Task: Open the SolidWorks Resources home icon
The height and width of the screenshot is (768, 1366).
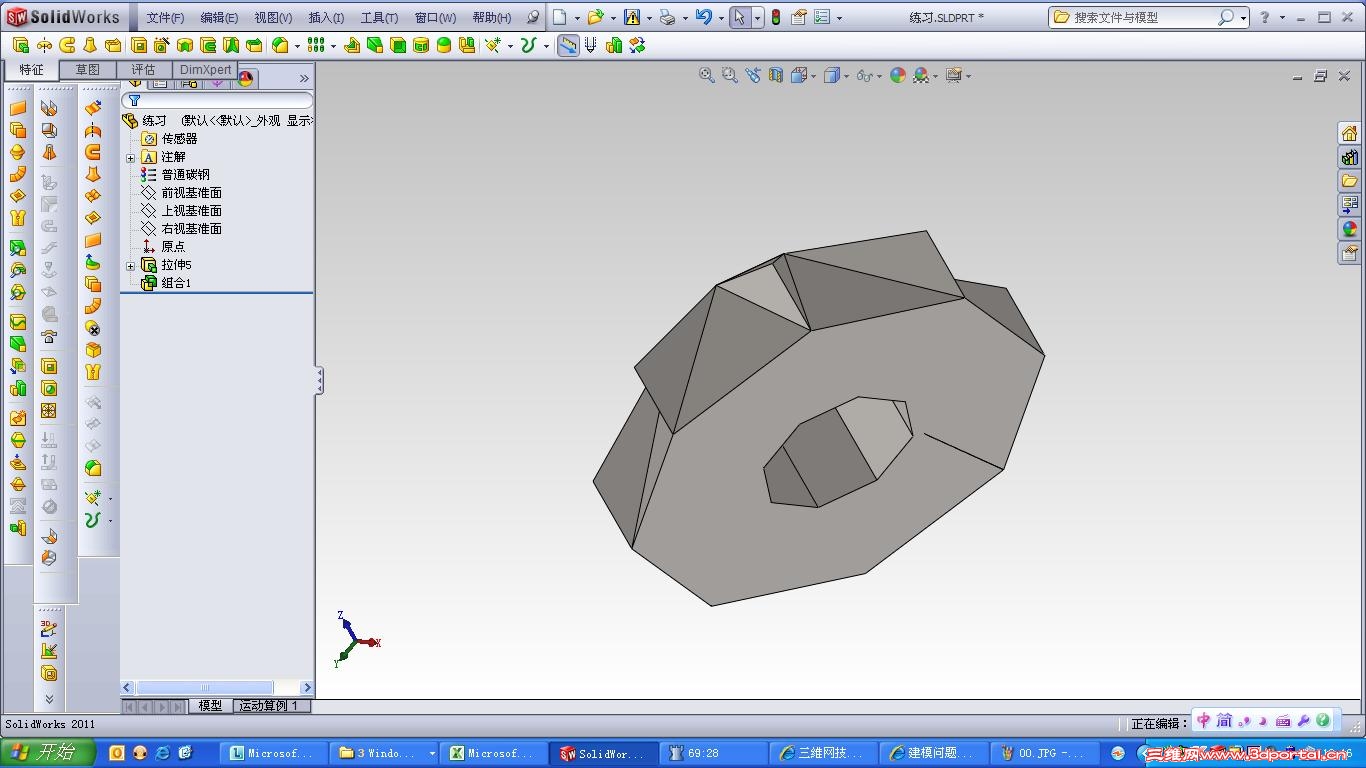Action: pyautogui.click(x=1350, y=133)
